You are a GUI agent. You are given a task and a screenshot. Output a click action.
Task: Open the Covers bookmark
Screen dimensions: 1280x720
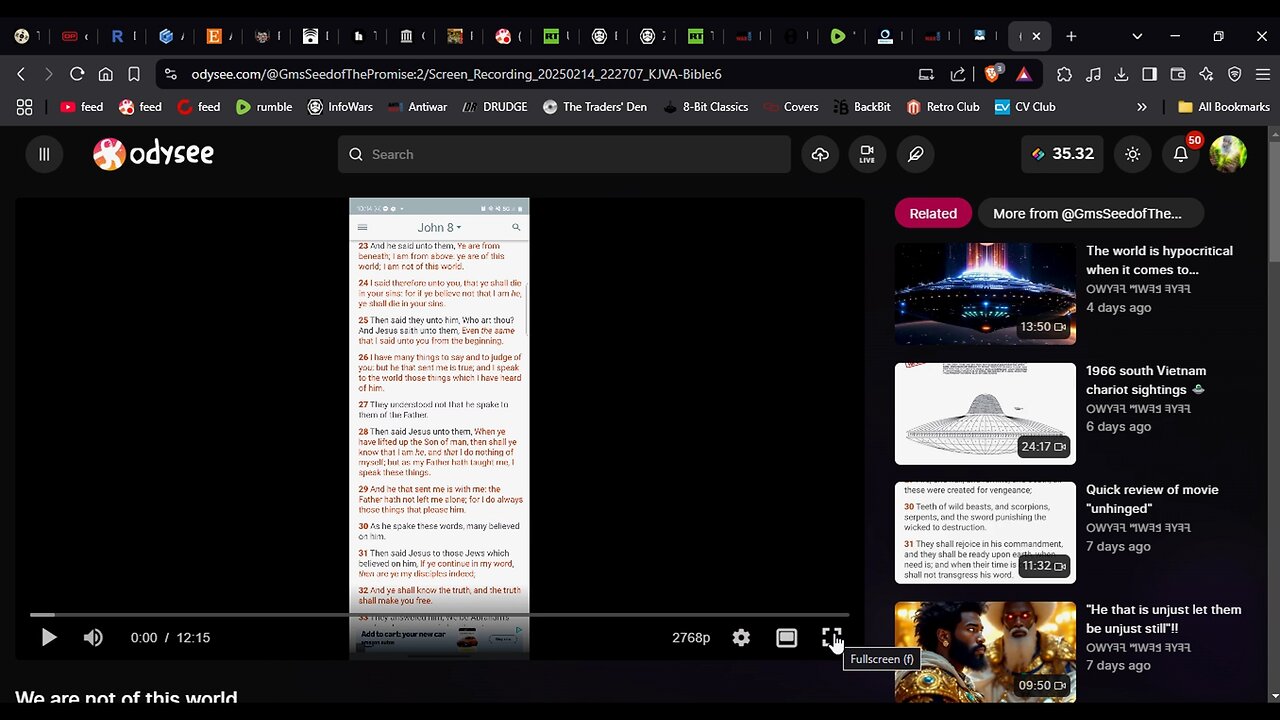point(790,107)
